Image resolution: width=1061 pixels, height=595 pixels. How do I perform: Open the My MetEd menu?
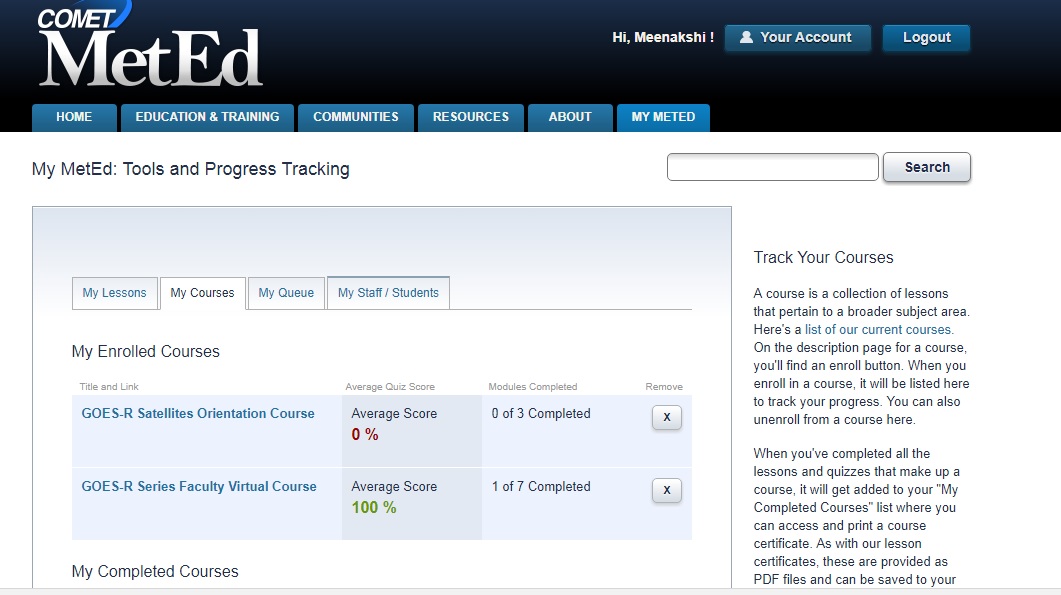tap(663, 117)
